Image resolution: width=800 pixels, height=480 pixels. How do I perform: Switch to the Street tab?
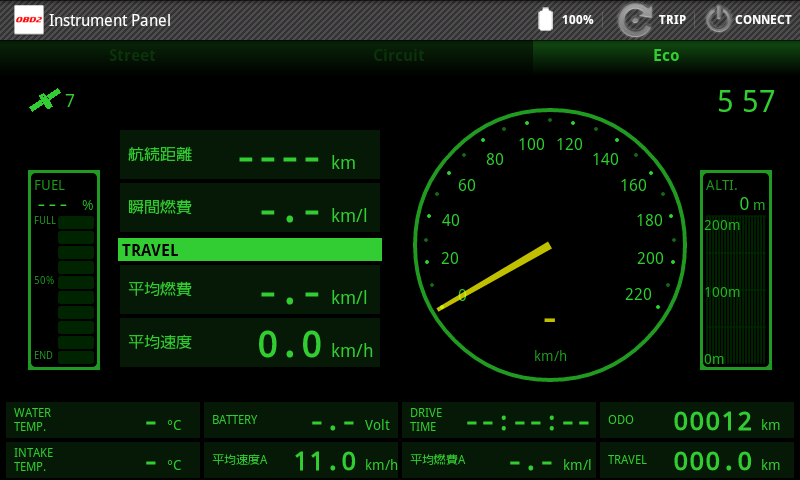133,55
